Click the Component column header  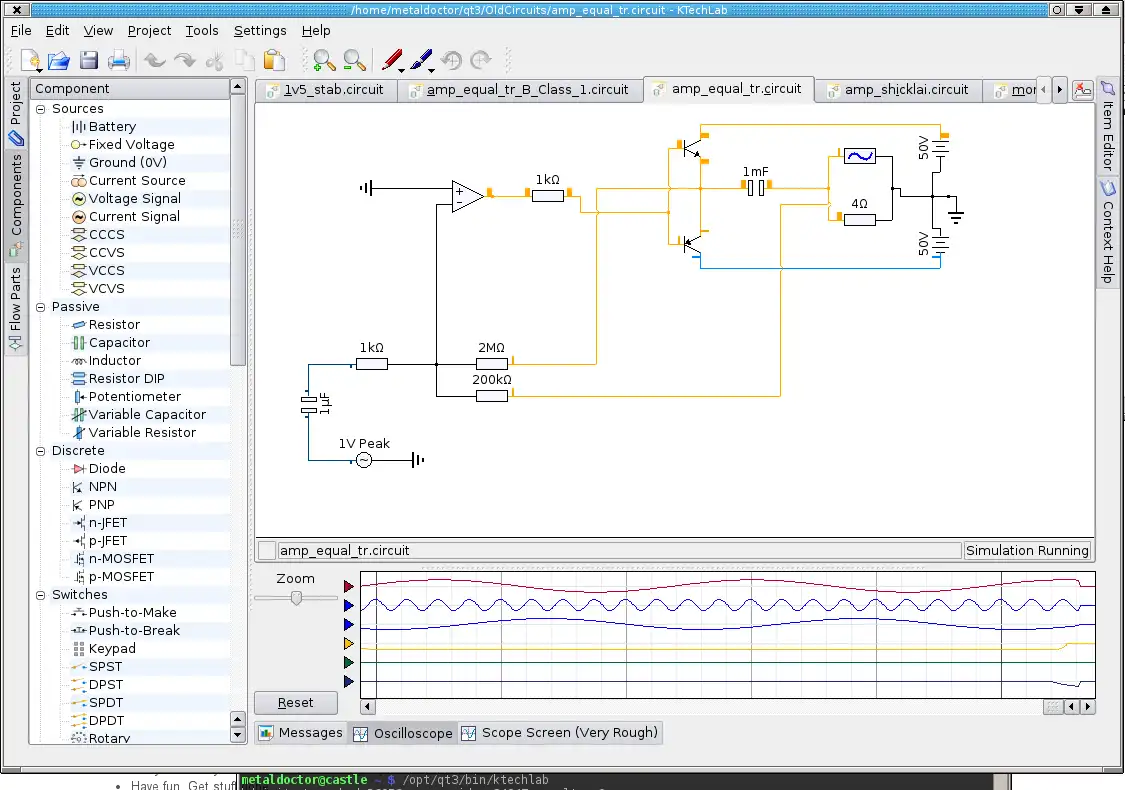coord(130,88)
